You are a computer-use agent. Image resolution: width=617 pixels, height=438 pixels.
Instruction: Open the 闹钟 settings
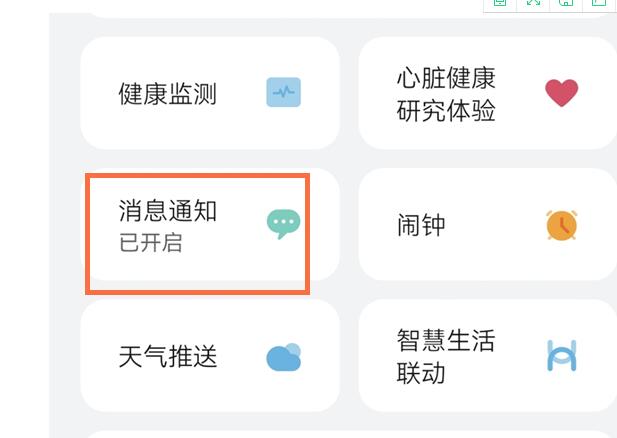[x=421, y=225]
